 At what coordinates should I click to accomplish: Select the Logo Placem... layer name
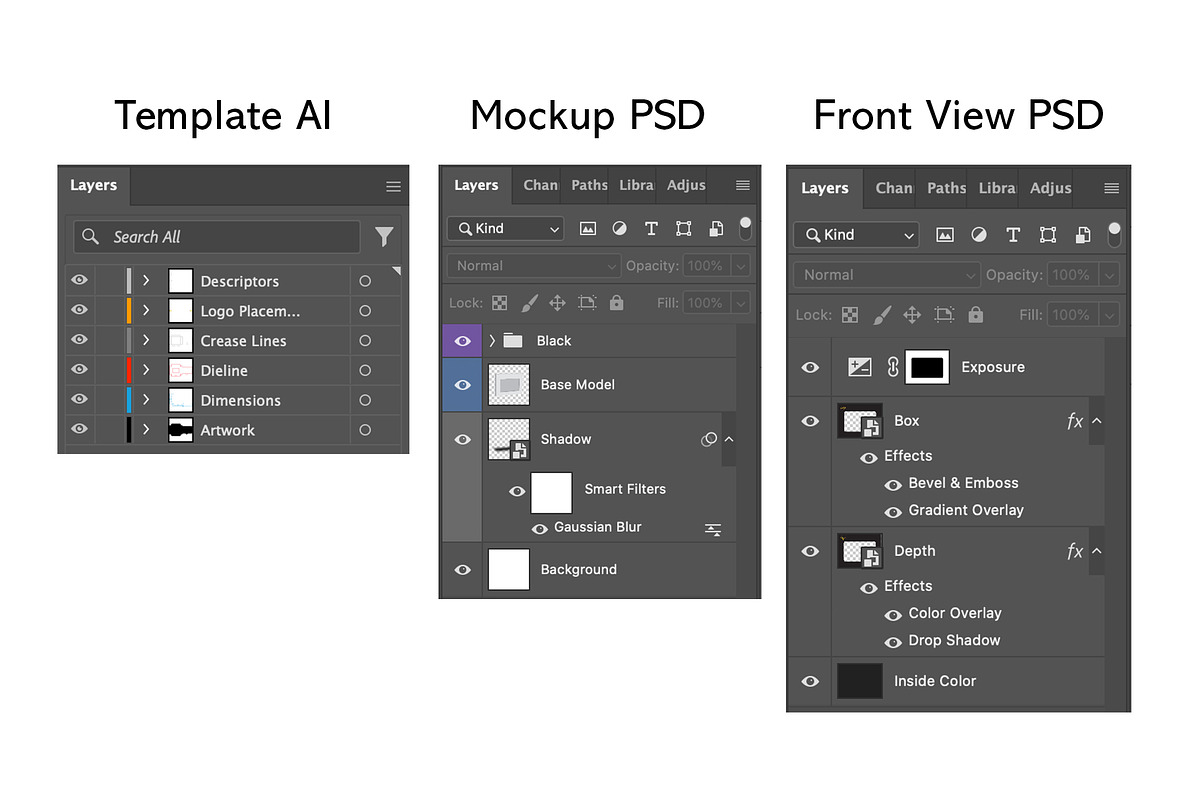(250, 311)
